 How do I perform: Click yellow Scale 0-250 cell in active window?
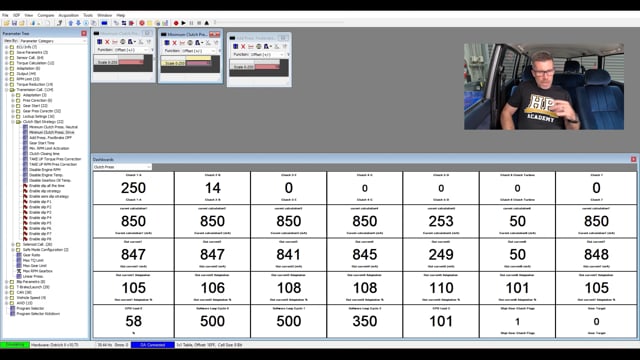click(173, 63)
